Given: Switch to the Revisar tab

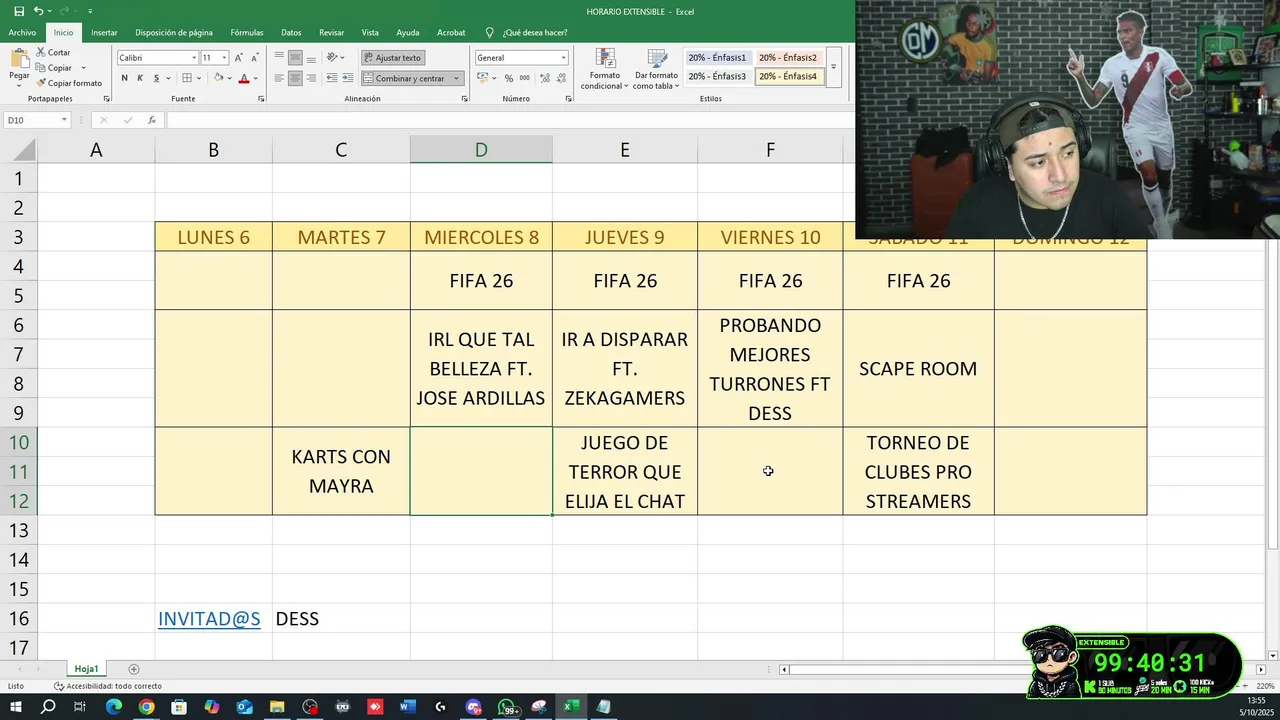Looking at the screenshot, I should point(331,33).
